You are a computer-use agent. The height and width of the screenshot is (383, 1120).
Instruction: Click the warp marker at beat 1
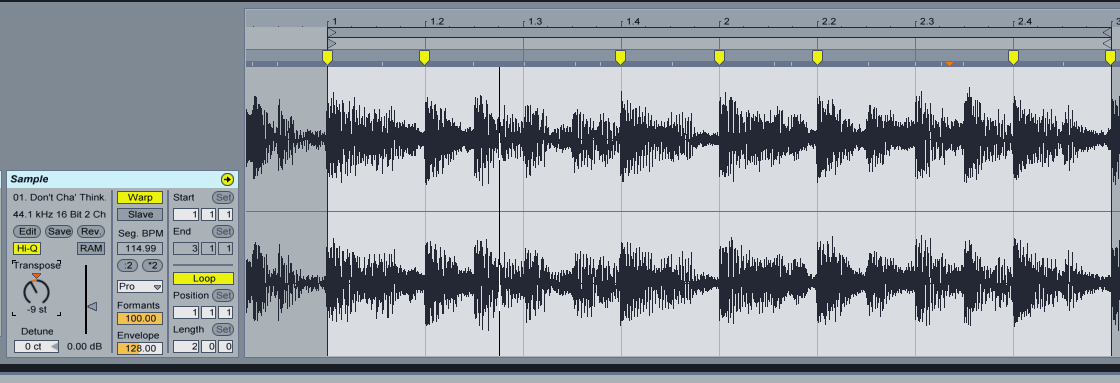(327, 57)
